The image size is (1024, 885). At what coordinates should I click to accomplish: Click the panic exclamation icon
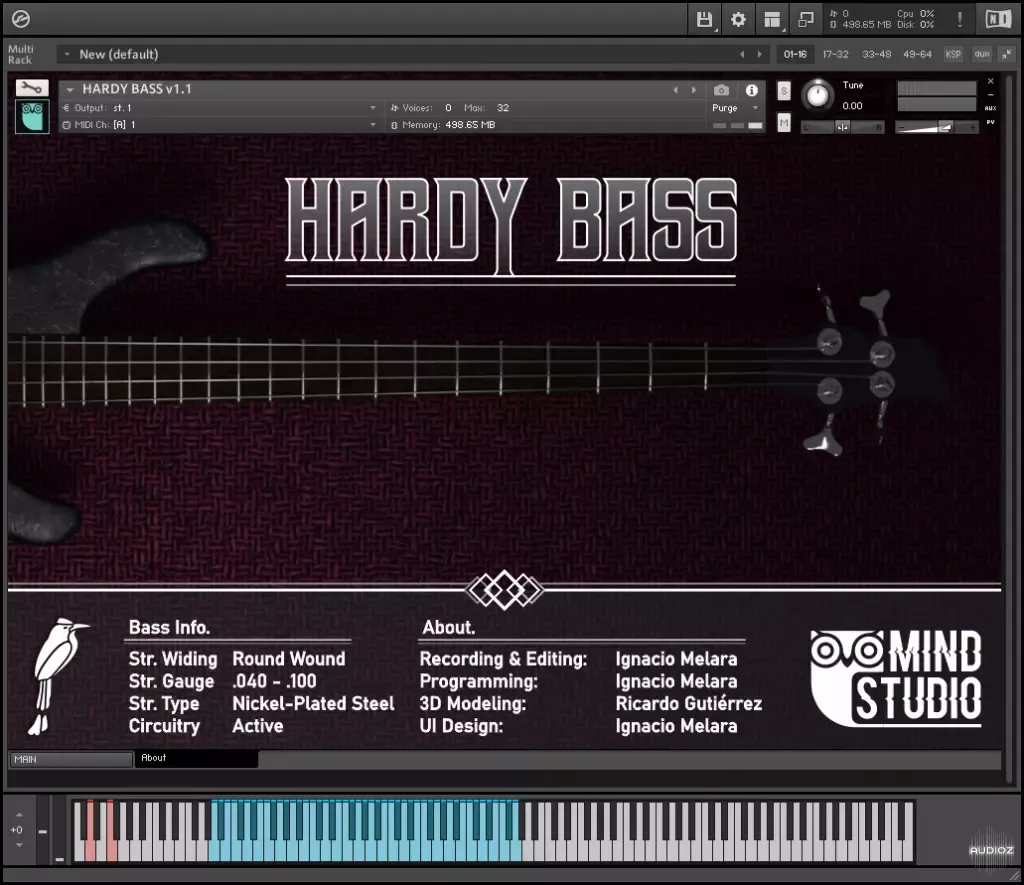point(959,19)
